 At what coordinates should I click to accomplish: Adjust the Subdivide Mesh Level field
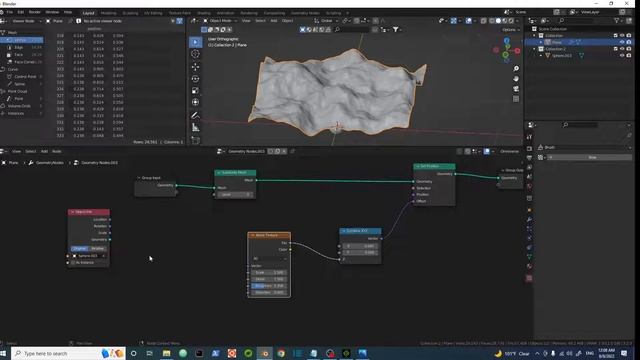(236, 195)
